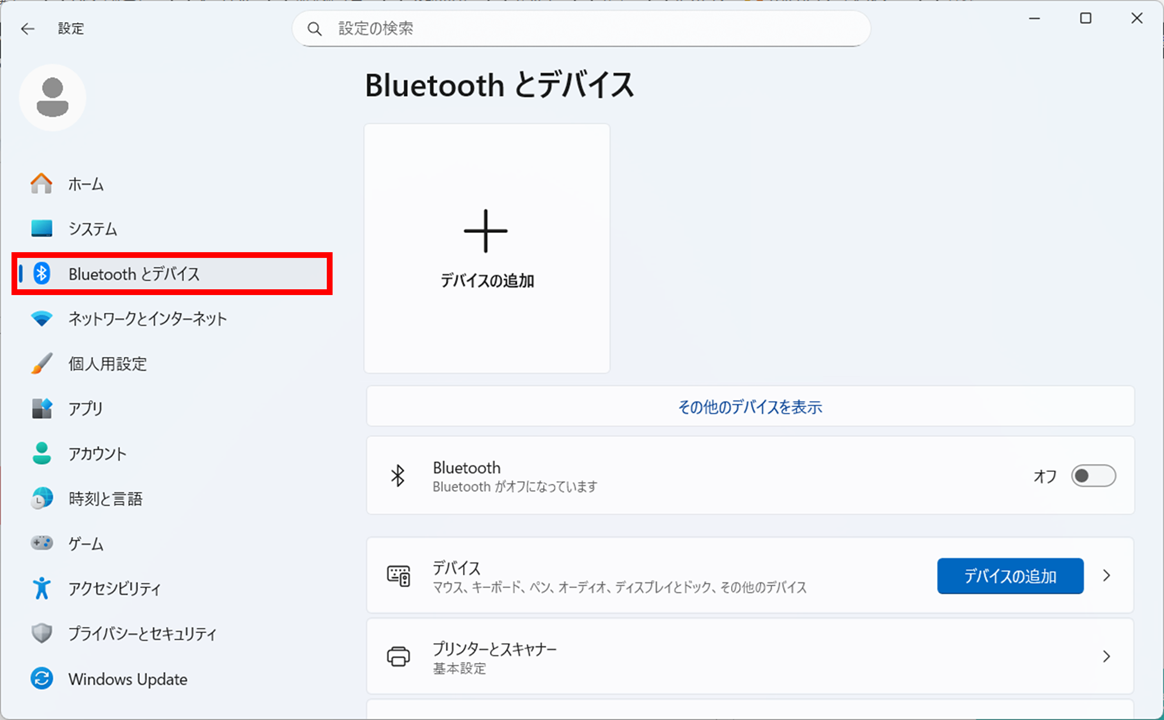Select アプリ in the sidebar

point(172,408)
